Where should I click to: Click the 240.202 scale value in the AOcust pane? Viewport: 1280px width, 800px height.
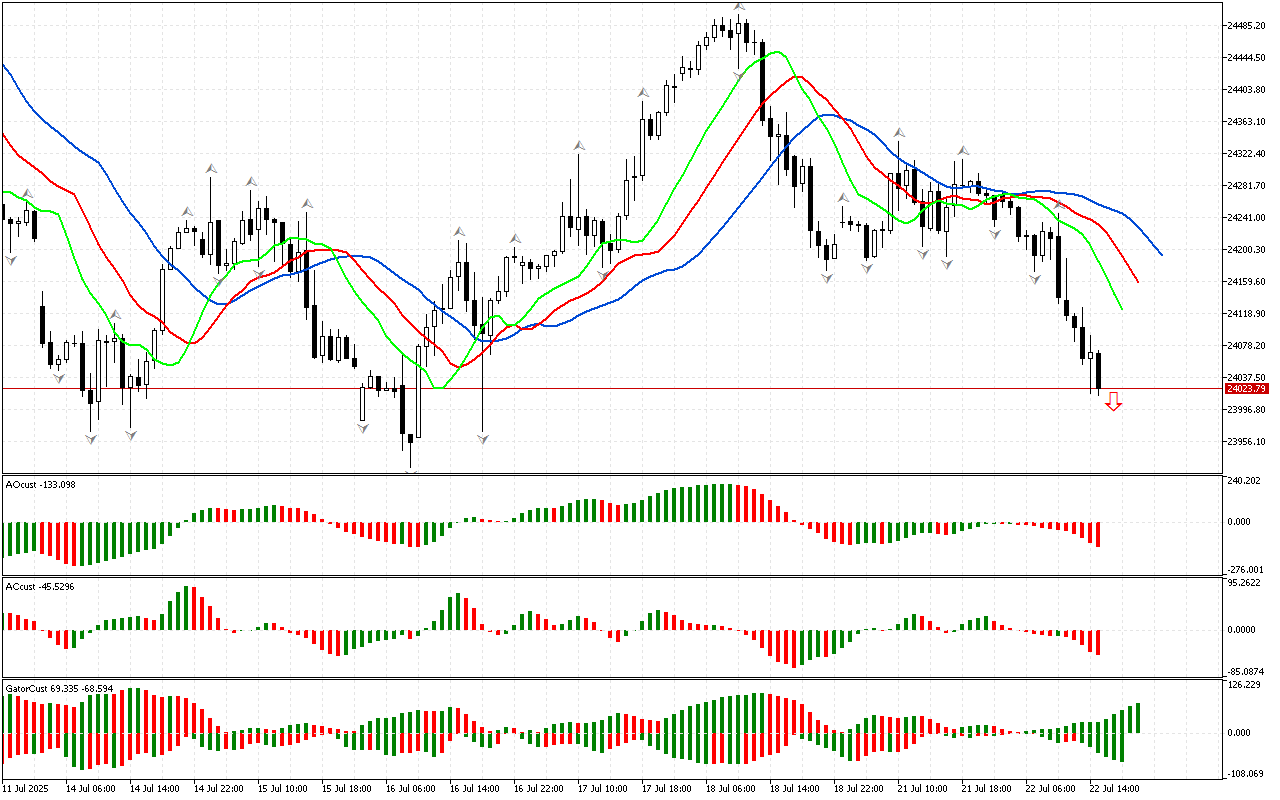click(x=1246, y=481)
